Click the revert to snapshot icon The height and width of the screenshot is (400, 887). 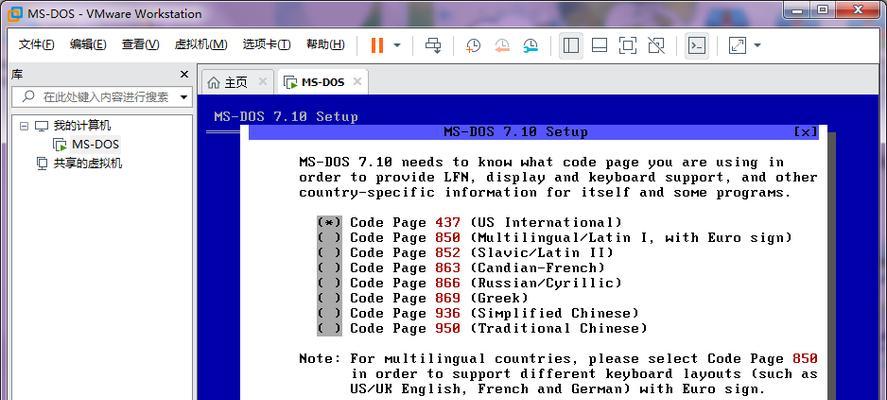point(502,45)
